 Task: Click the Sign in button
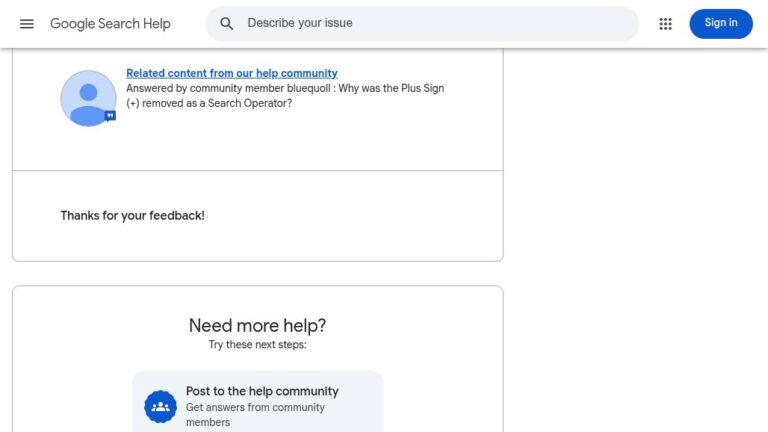click(x=720, y=24)
